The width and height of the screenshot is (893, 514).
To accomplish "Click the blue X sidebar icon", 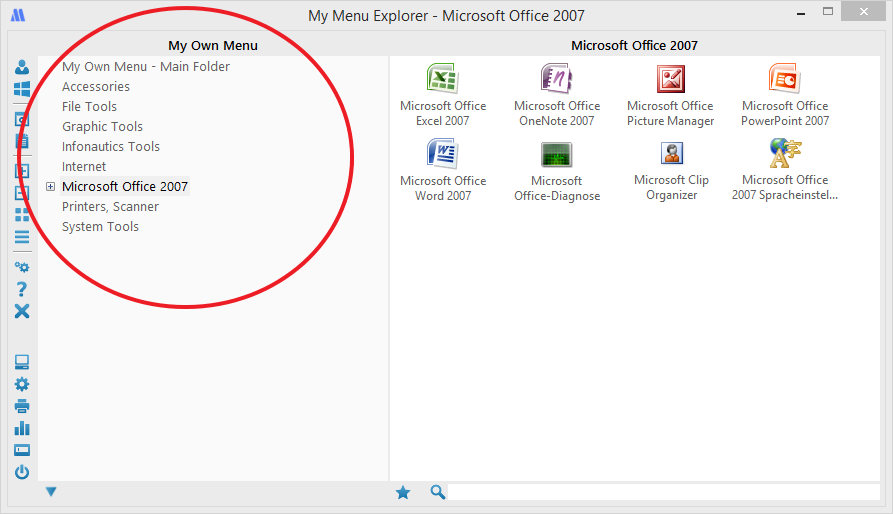I will pyautogui.click(x=22, y=311).
